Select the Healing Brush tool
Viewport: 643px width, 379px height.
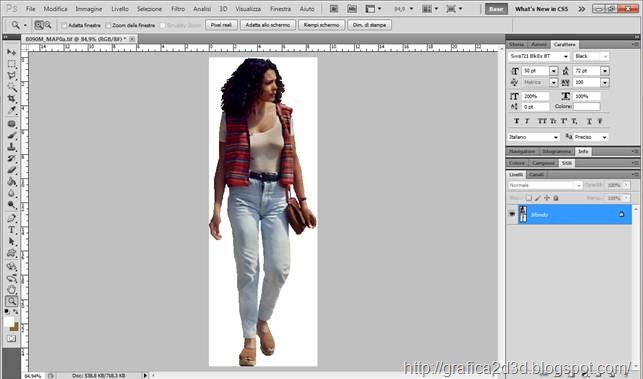click(x=11, y=124)
